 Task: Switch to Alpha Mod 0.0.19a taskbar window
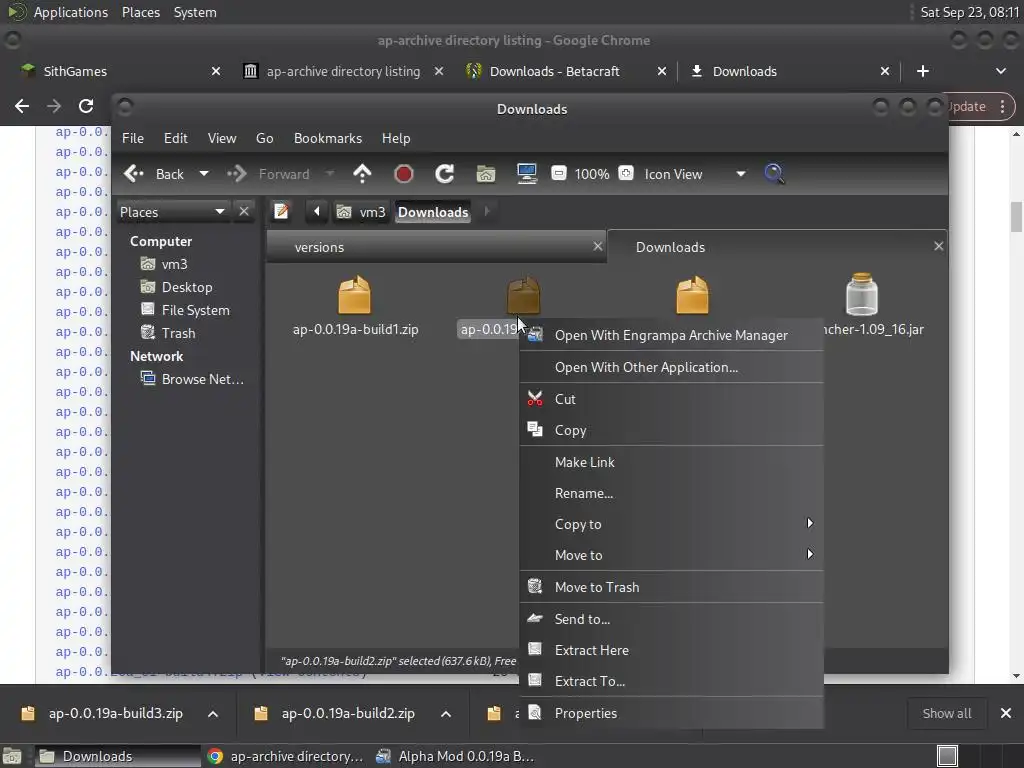(x=455, y=756)
